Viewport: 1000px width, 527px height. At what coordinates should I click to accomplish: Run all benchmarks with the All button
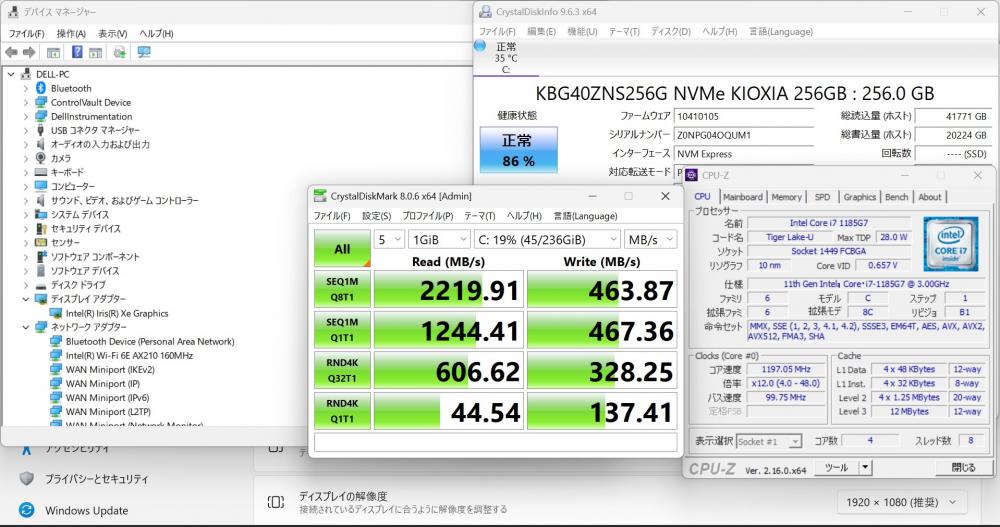point(342,248)
